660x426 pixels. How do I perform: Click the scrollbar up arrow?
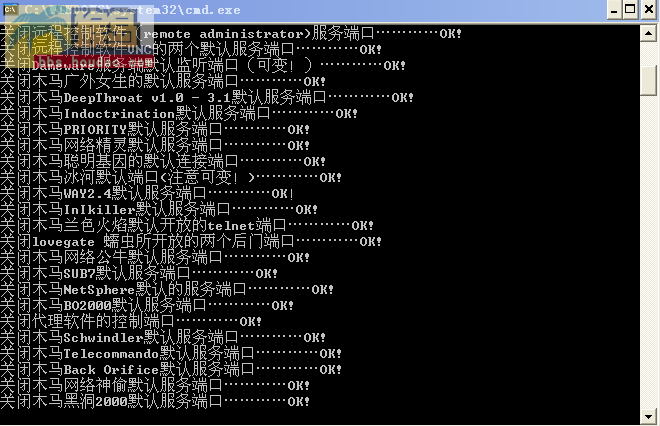tap(648, 34)
